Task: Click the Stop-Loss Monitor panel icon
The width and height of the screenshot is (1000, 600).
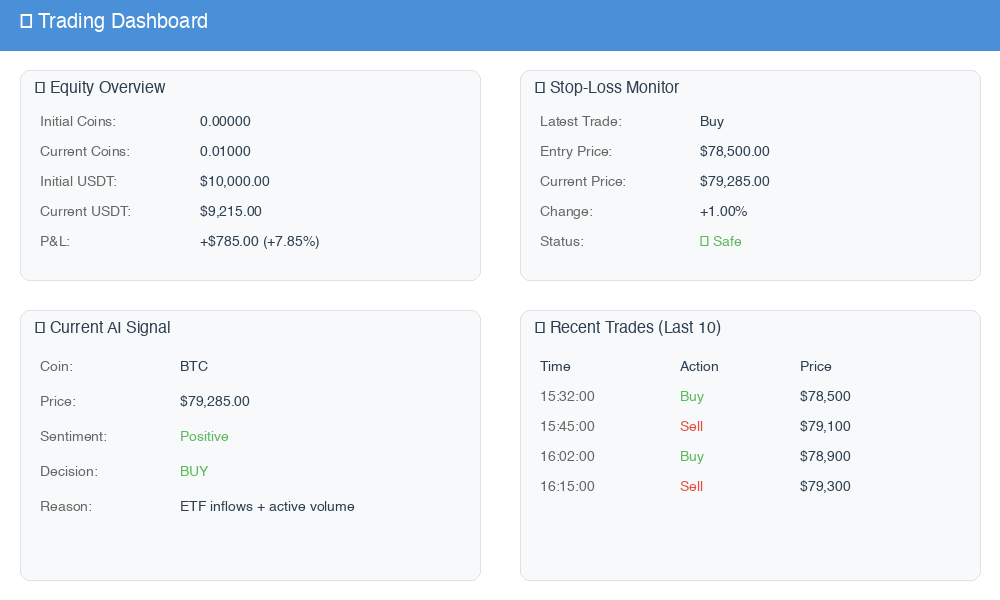Action: tap(539, 87)
